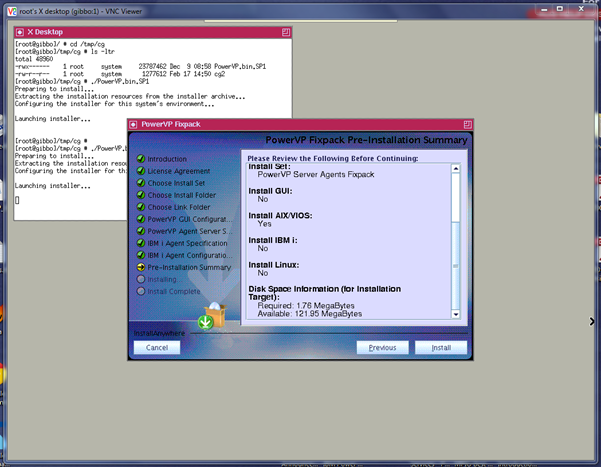Image resolution: width=601 pixels, height=467 pixels.
Task: Select the Choose Install Set step label
Action: [x=176, y=183]
